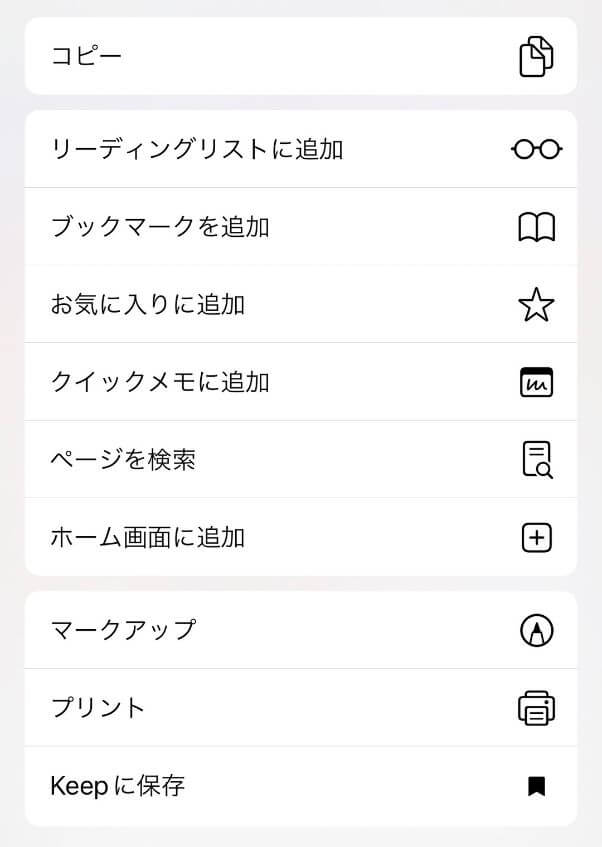This screenshot has width=602, height=847.
Task: Tap the copy documents icon
Action: tap(536, 56)
